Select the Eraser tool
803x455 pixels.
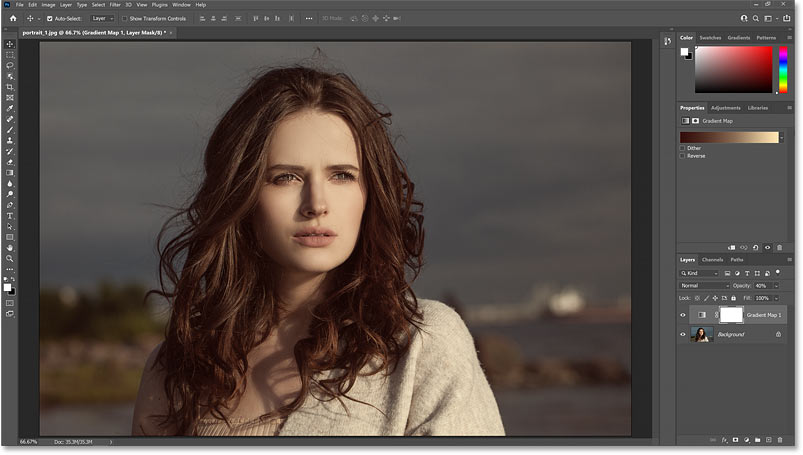pos(10,162)
